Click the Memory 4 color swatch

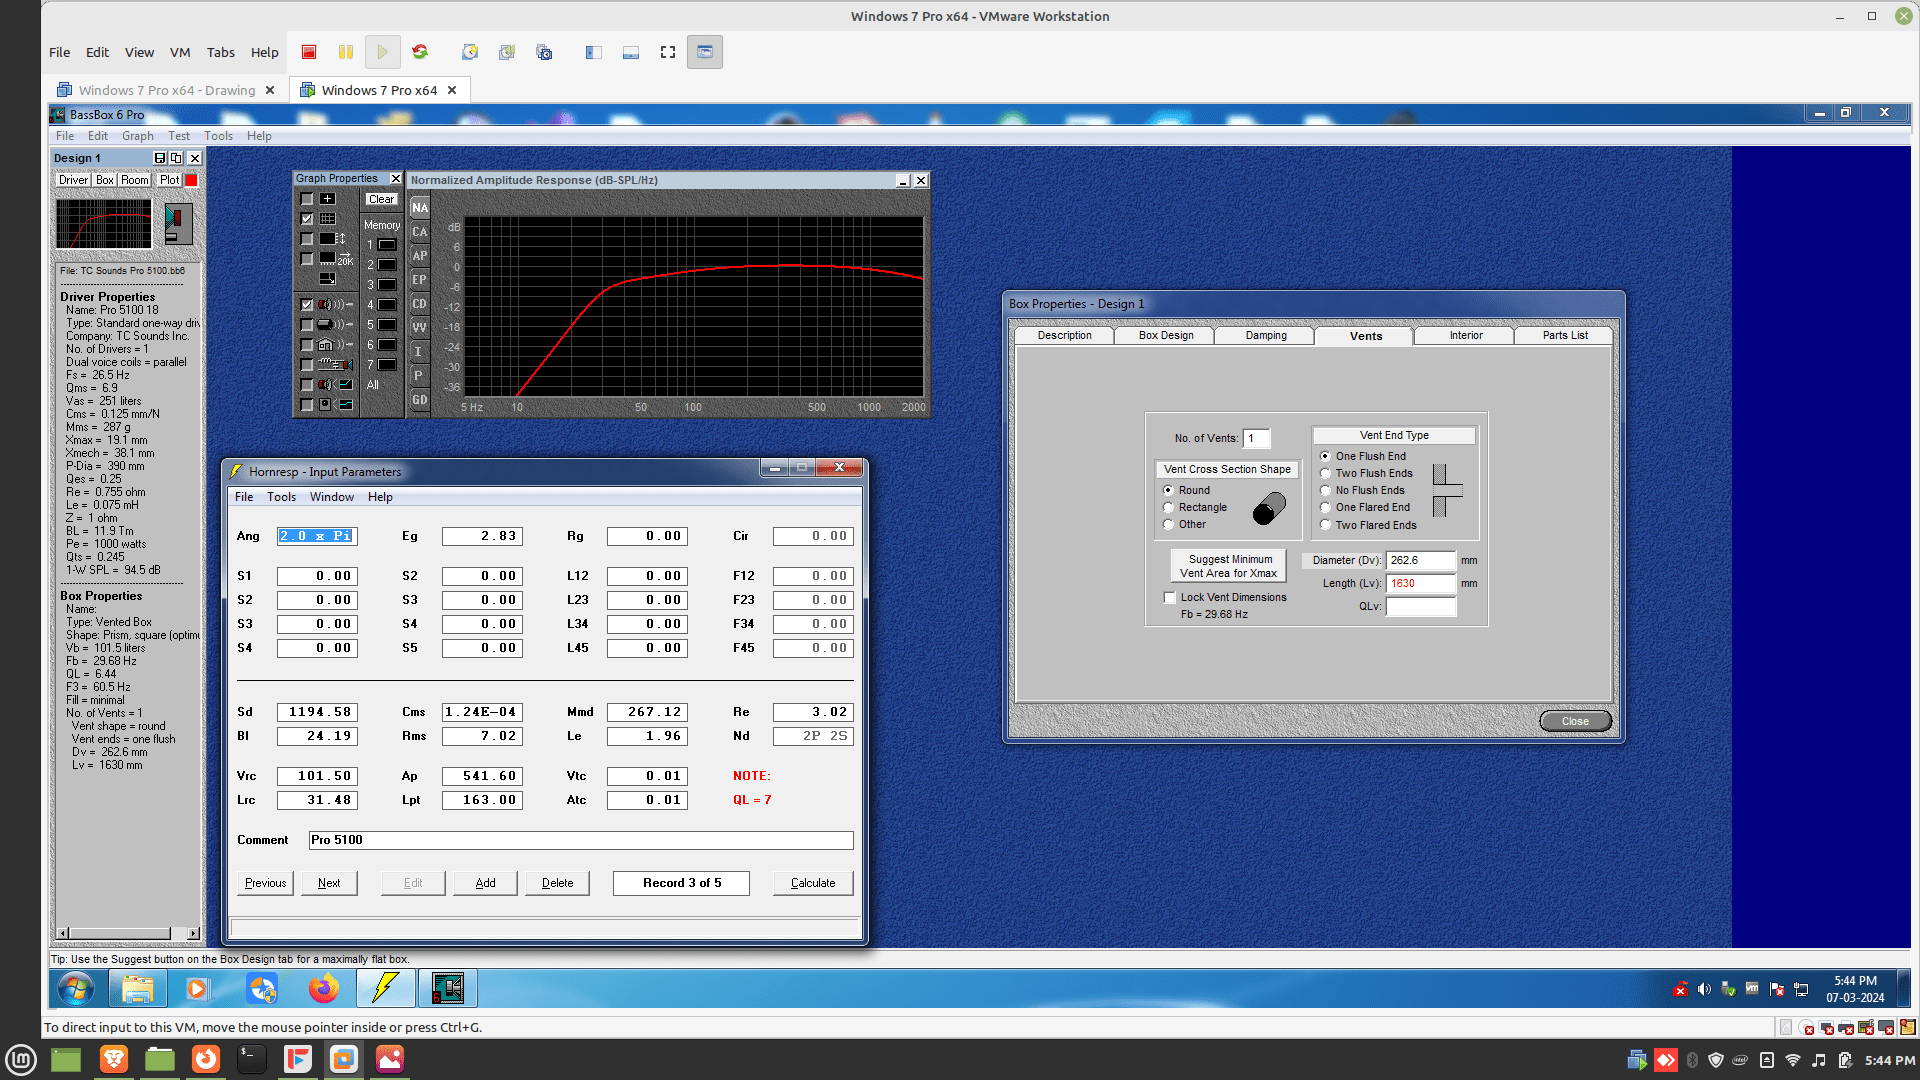pyautogui.click(x=387, y=305)
